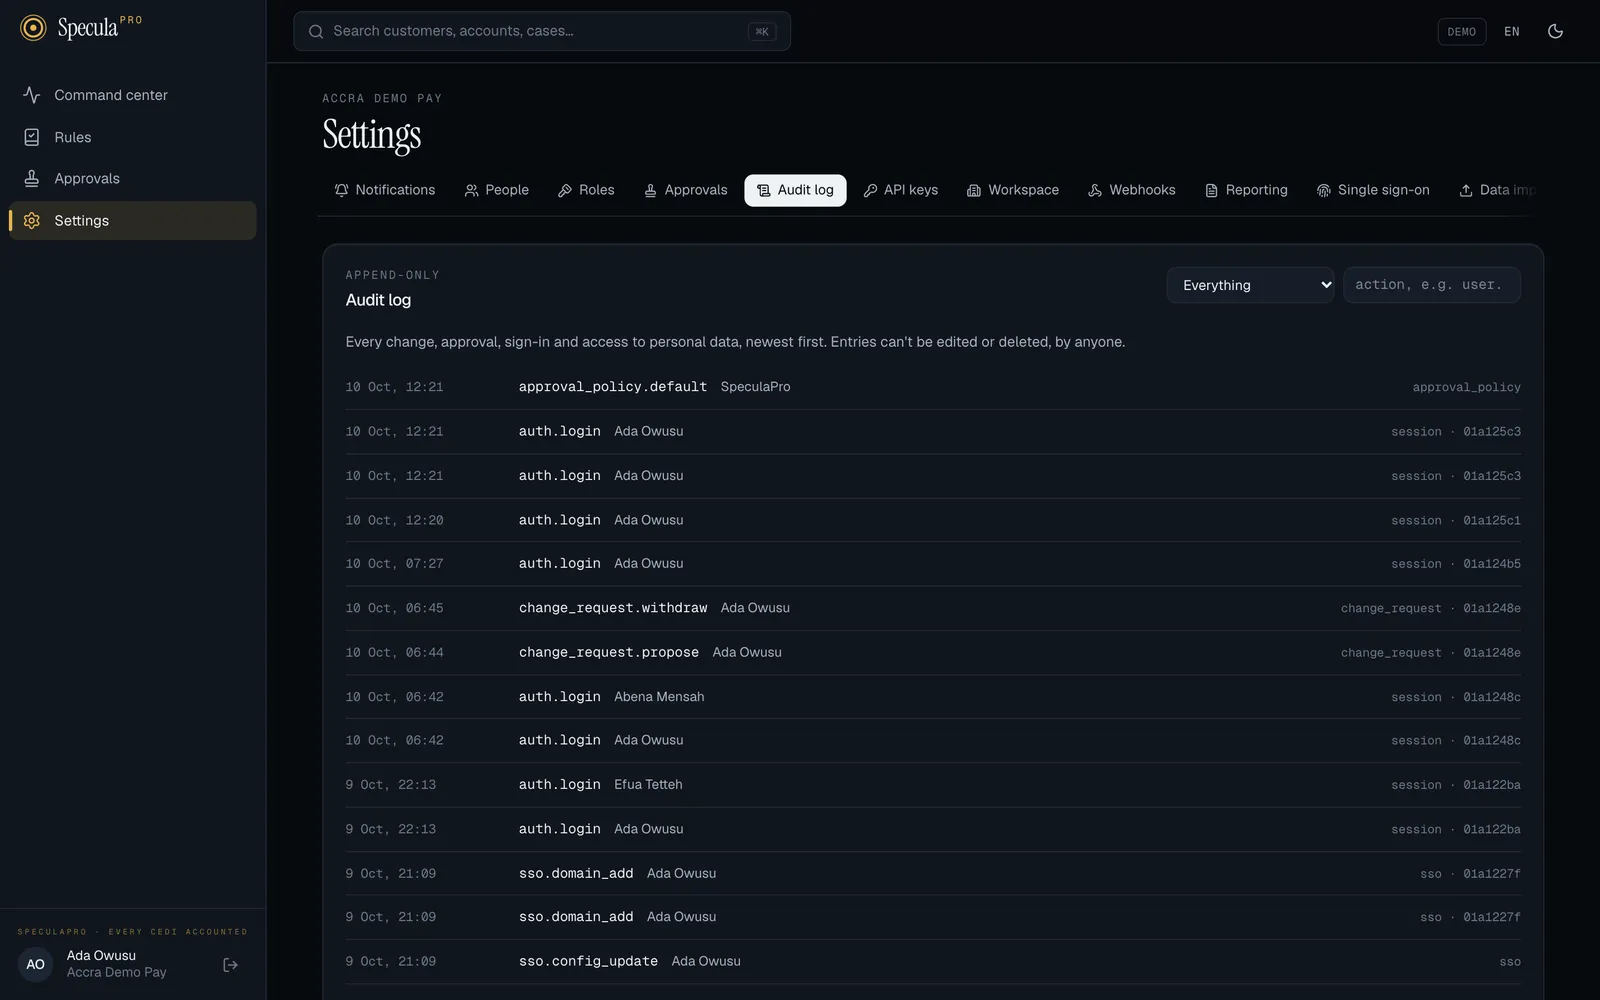Click the sign out icon beside Ada Owusu

coord(230,965)
